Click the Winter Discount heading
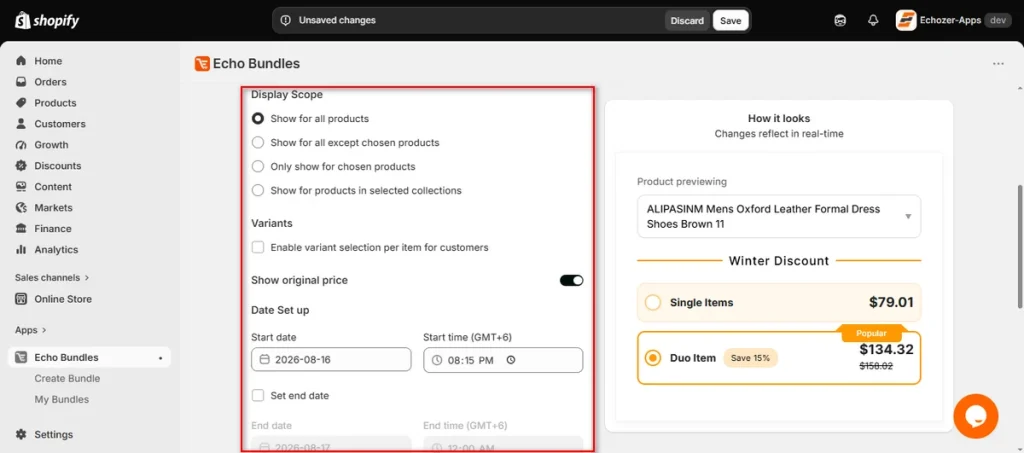 [779, 260]
